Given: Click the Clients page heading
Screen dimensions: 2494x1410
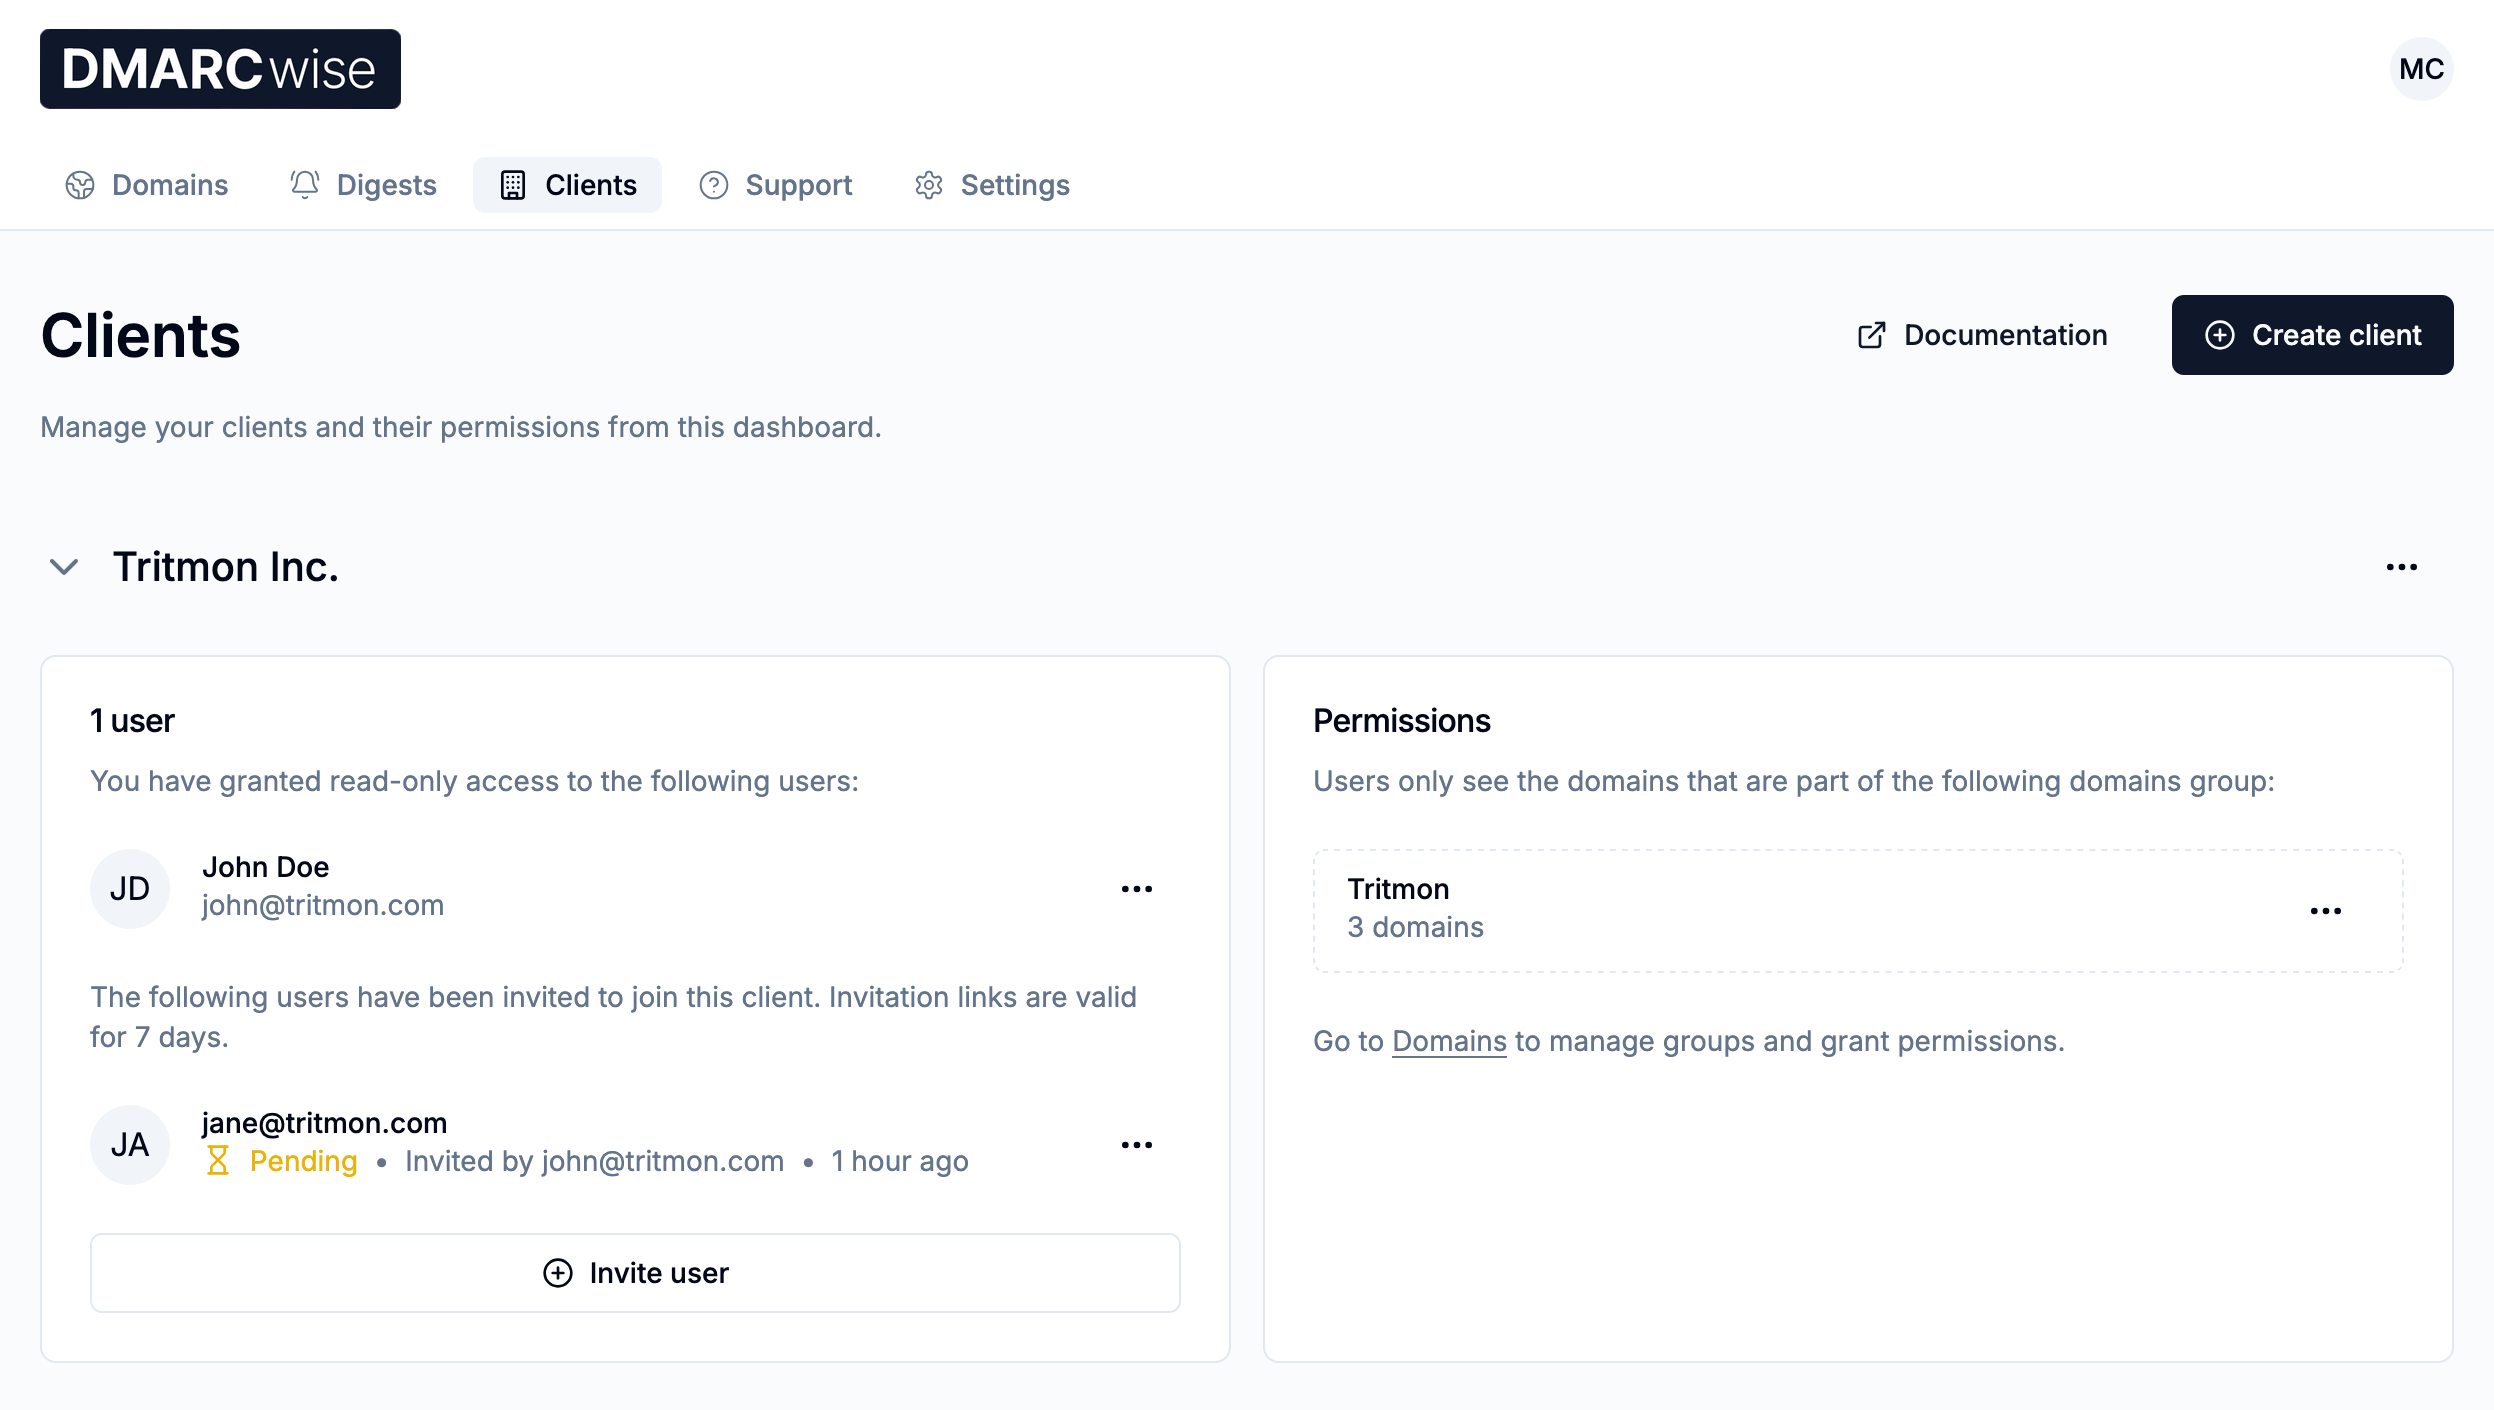Looking at the screenshot, I should pyautogui.click(x=141, y=335).
